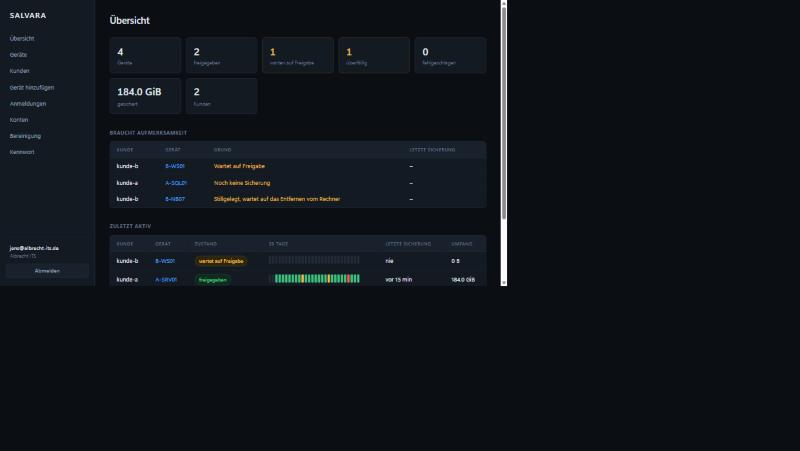800x451 pixels.
Task: Open Anmeldungen from the sidebar
Action: pos(28,104)
